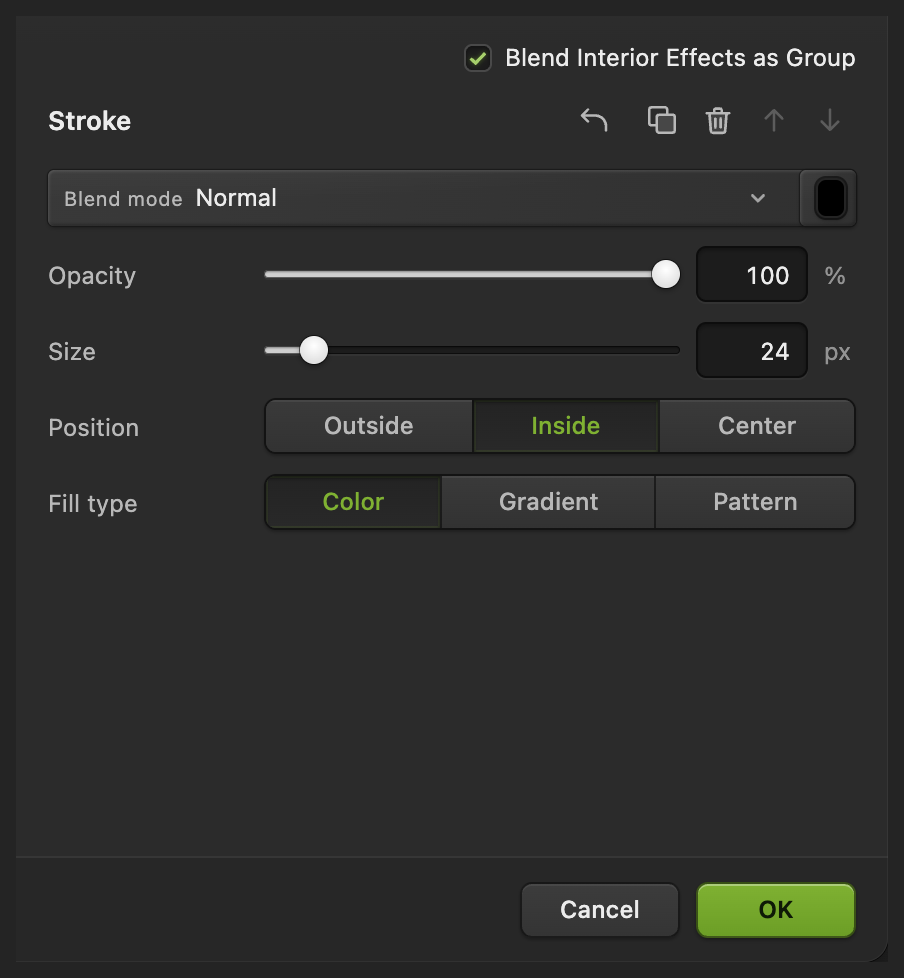Delete the Stroke effect with the trash icon
The image size is (904, 978).
click(717, 120)
